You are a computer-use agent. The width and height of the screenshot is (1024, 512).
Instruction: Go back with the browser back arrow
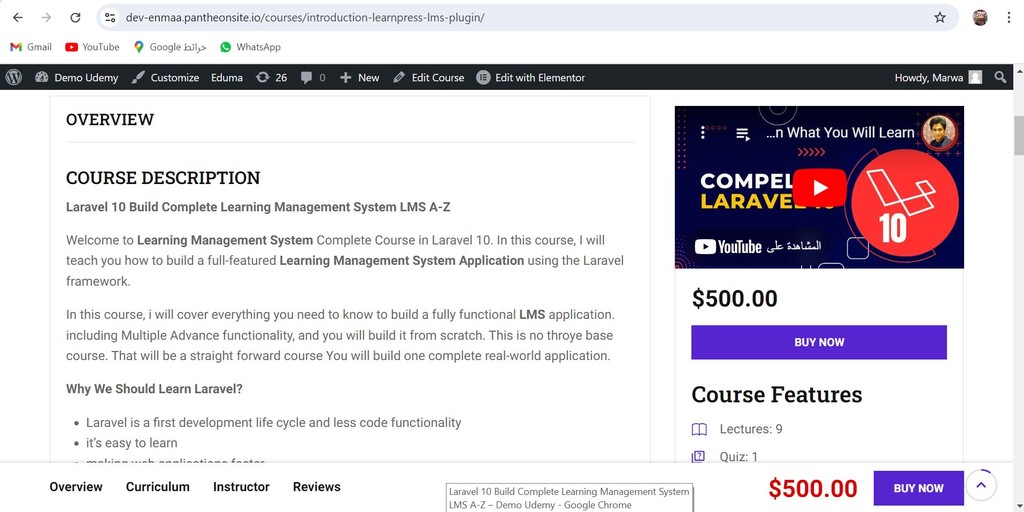coord(18,18)
